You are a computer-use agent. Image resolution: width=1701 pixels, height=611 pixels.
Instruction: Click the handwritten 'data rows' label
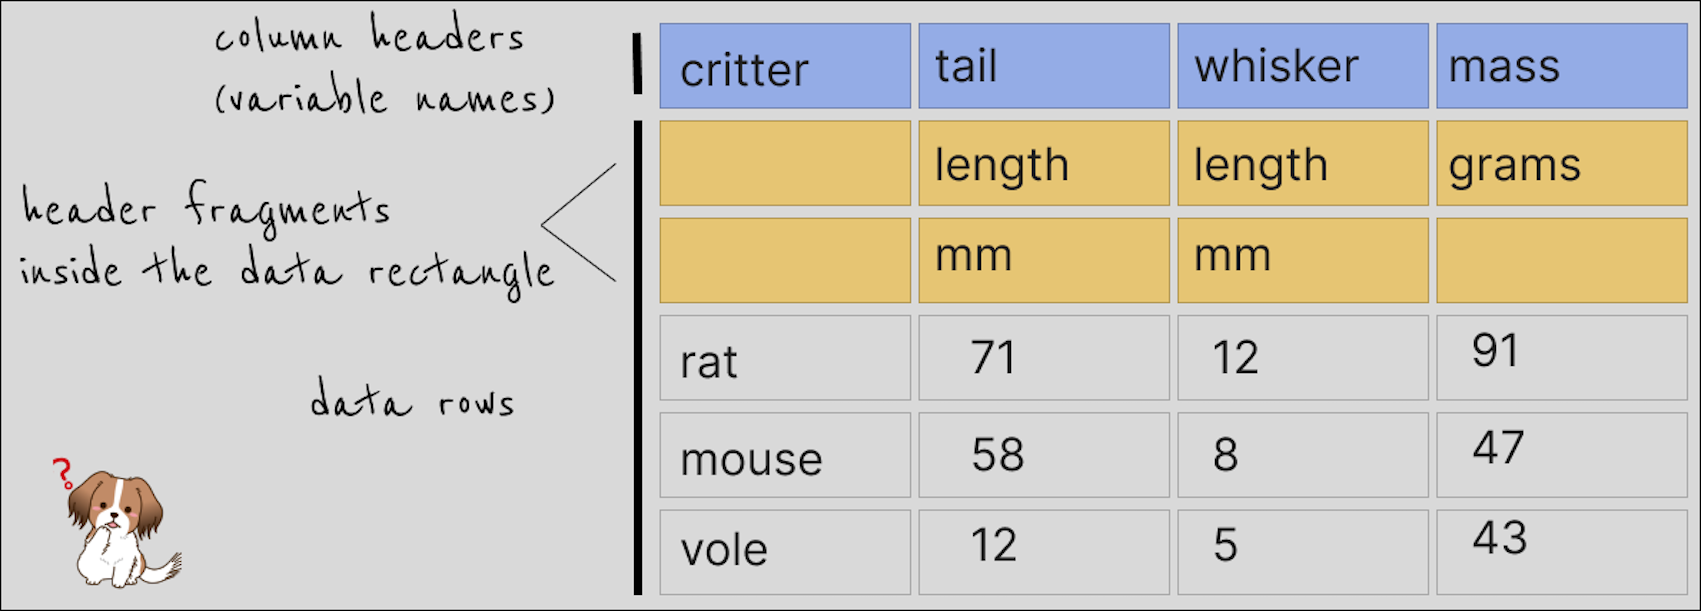(412, 399)
